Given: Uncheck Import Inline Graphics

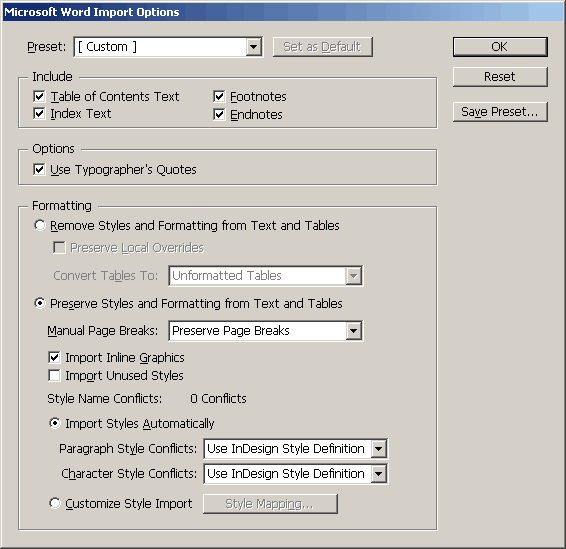Looking at the screenshot, I should pos(54,357).
